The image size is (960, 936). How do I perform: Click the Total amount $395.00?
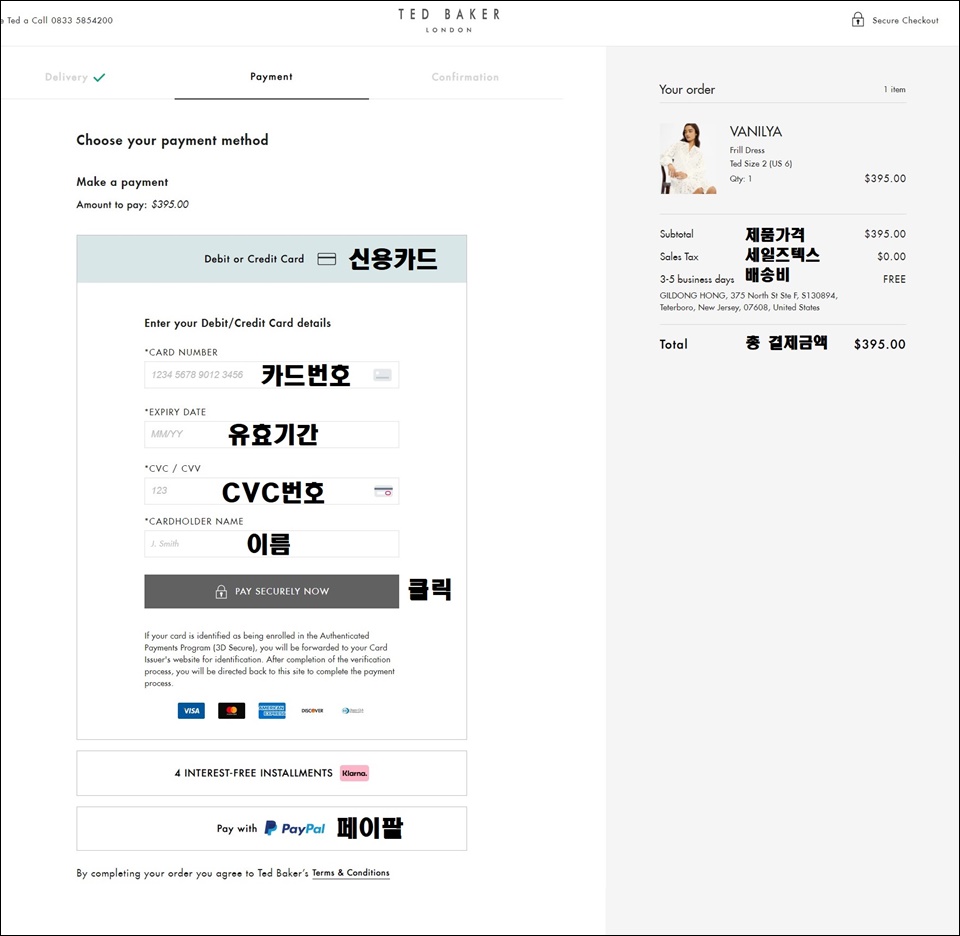(879, 344)
